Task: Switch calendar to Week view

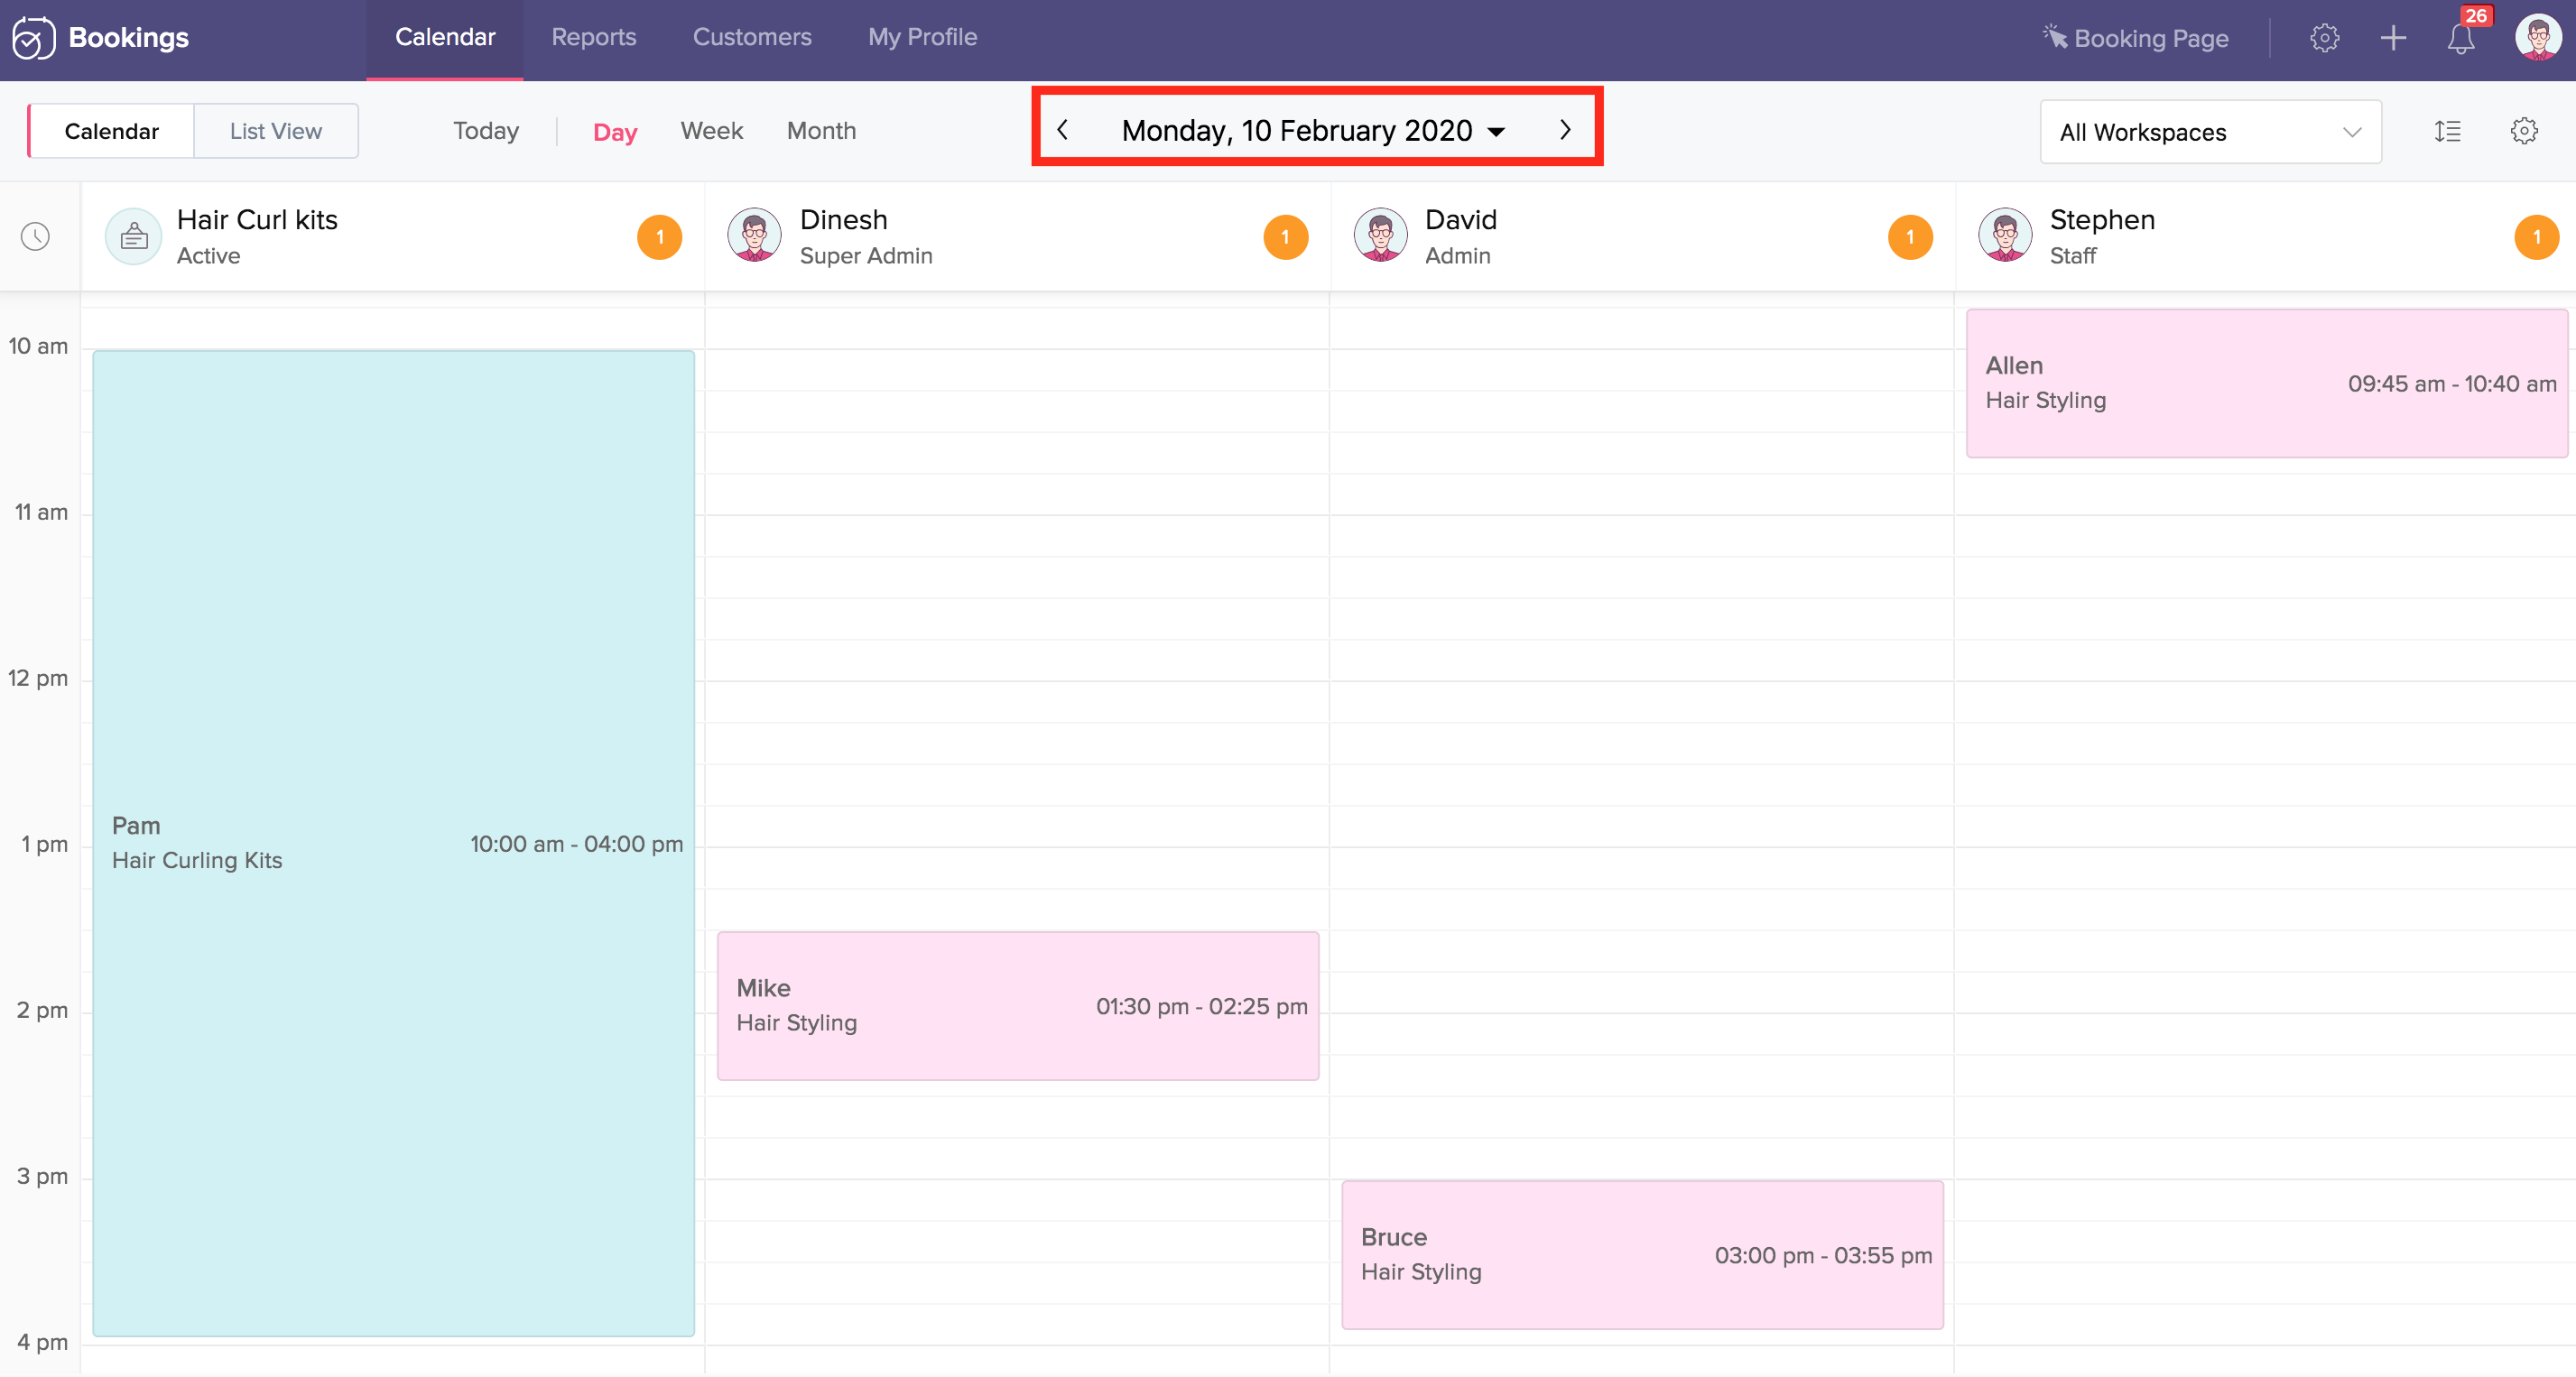Action: click(711, 131)
